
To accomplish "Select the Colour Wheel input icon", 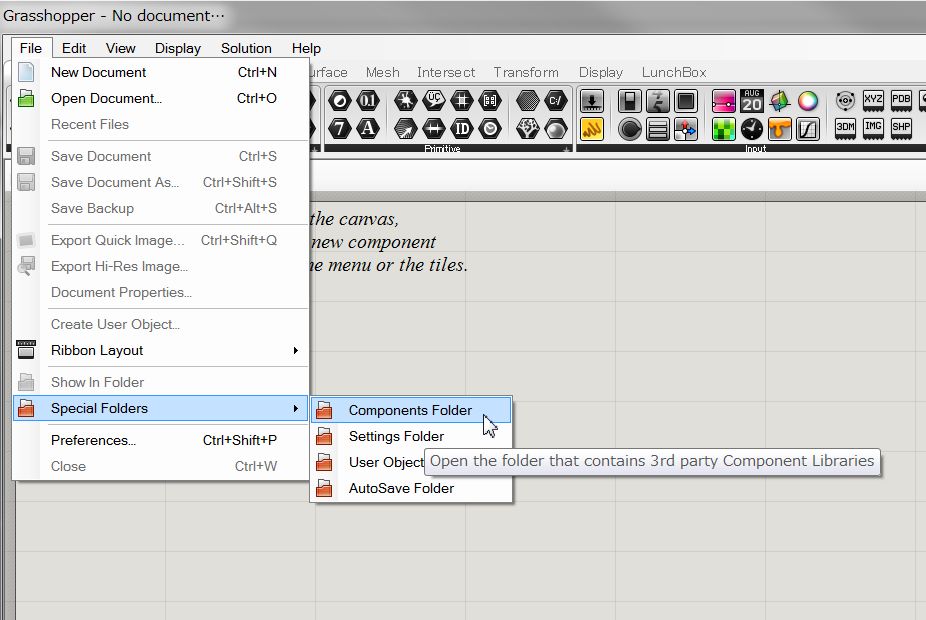I will [808, 101].
